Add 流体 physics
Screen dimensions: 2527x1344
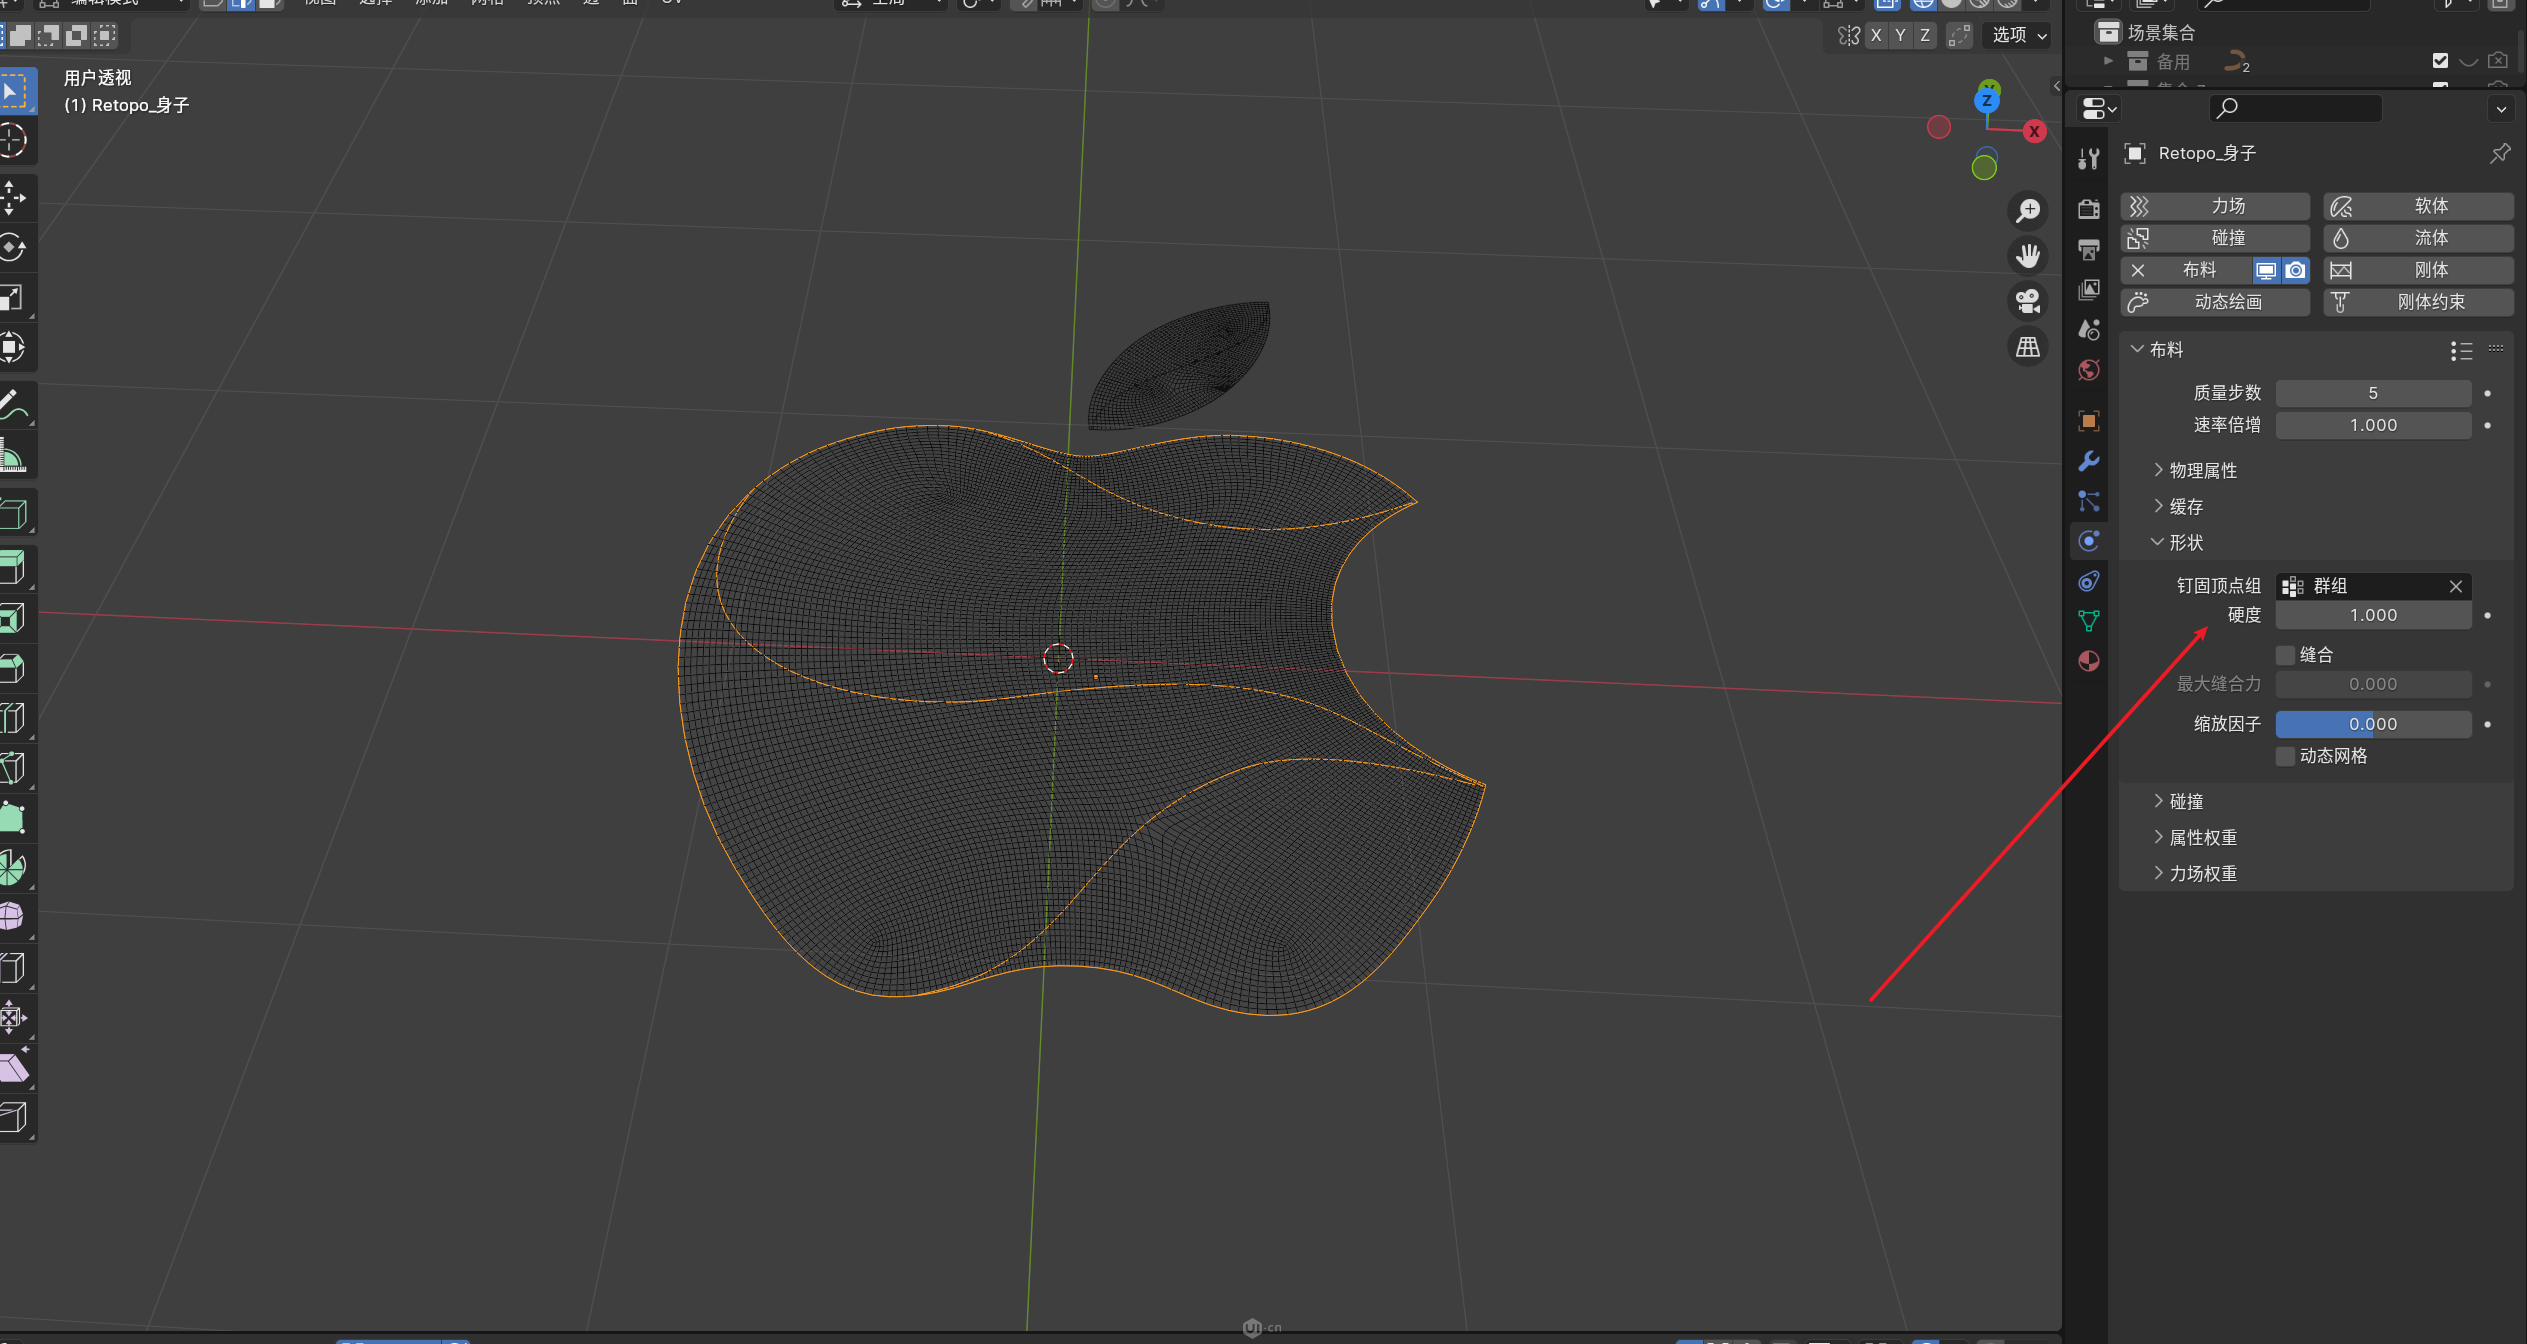(2418, 238)
